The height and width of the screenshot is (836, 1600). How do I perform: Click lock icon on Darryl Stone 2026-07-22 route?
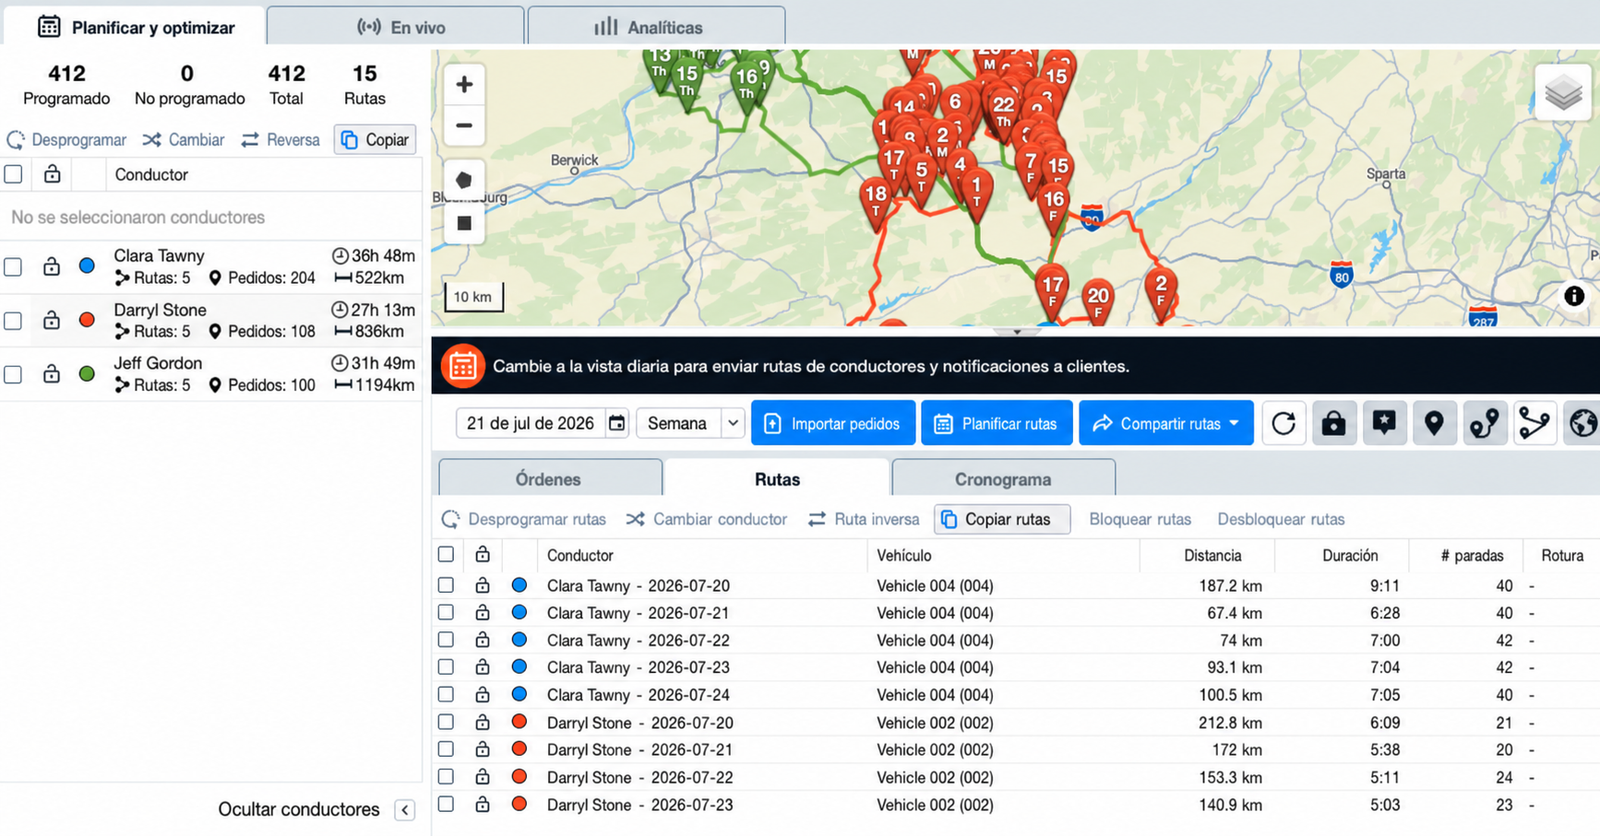point(482,777)
